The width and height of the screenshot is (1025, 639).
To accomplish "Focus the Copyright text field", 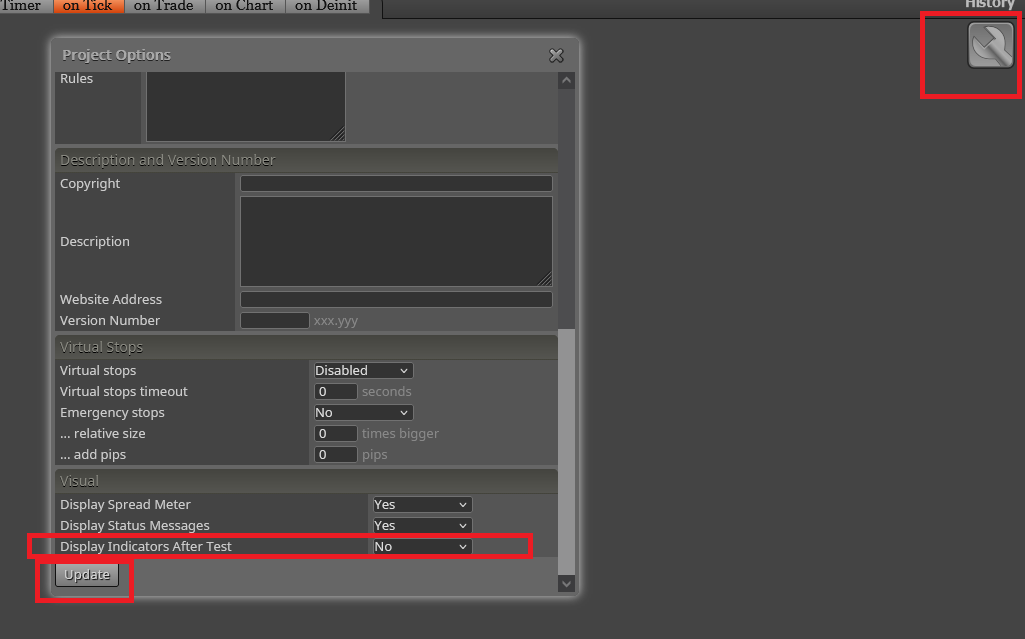I will pos(396,184).
